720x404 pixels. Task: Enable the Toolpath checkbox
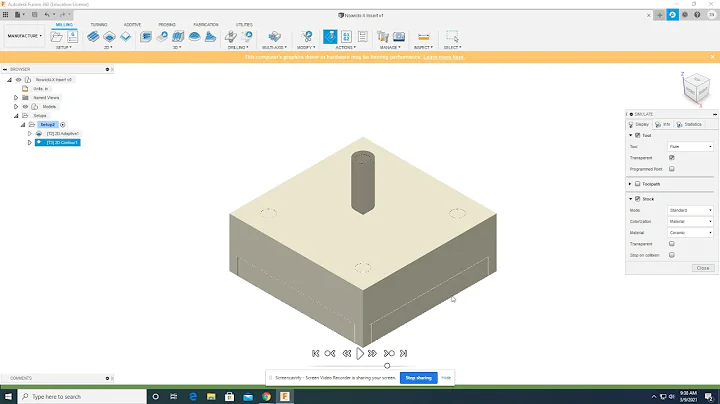[637, 184]
